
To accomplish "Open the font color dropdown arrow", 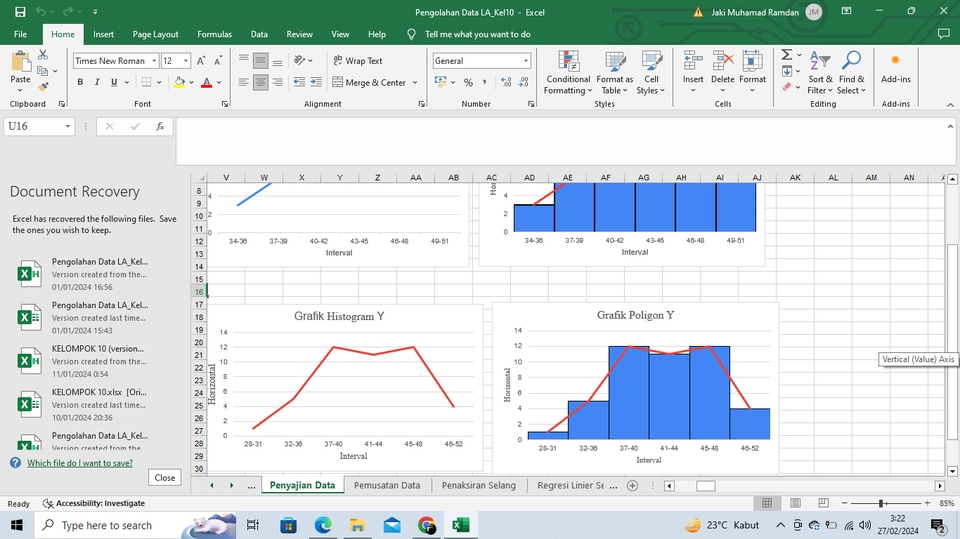I will coord(219,82).
